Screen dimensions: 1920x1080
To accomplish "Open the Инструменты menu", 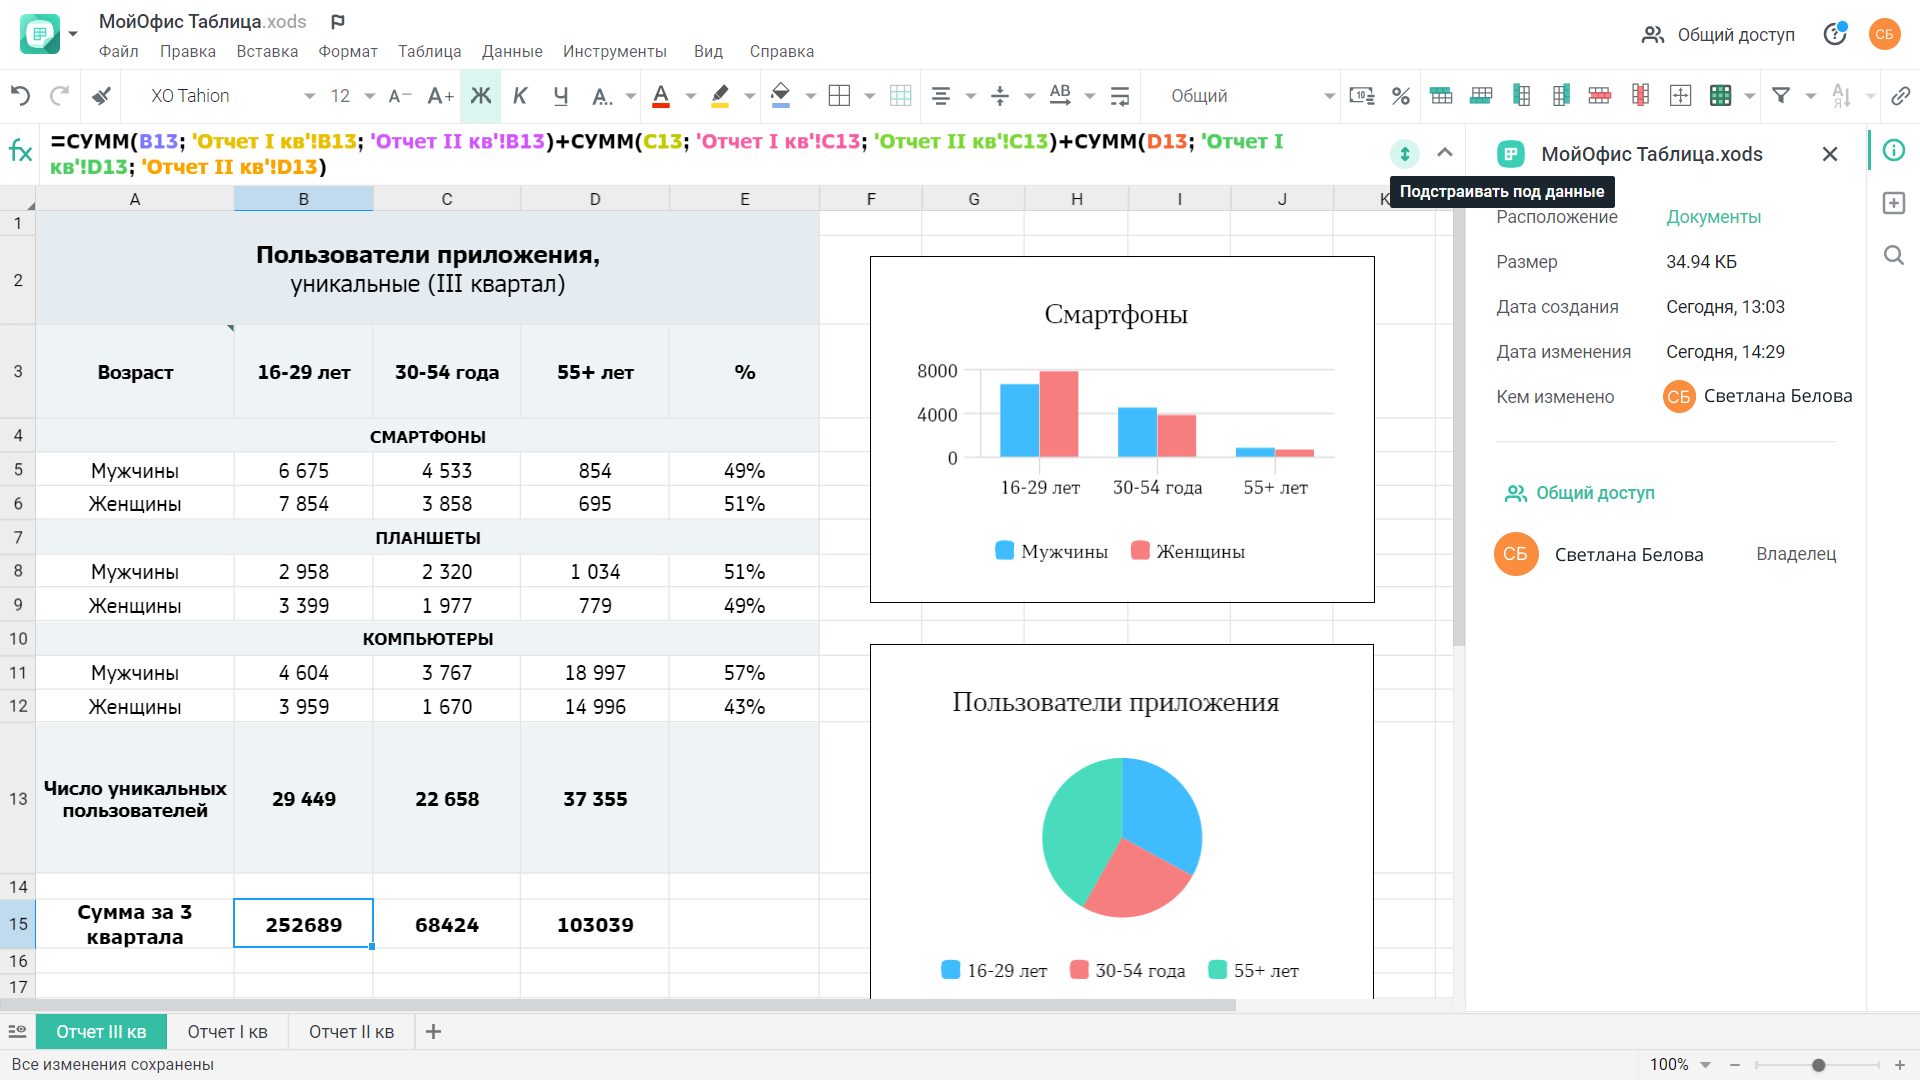I will [x=615, y=51].
